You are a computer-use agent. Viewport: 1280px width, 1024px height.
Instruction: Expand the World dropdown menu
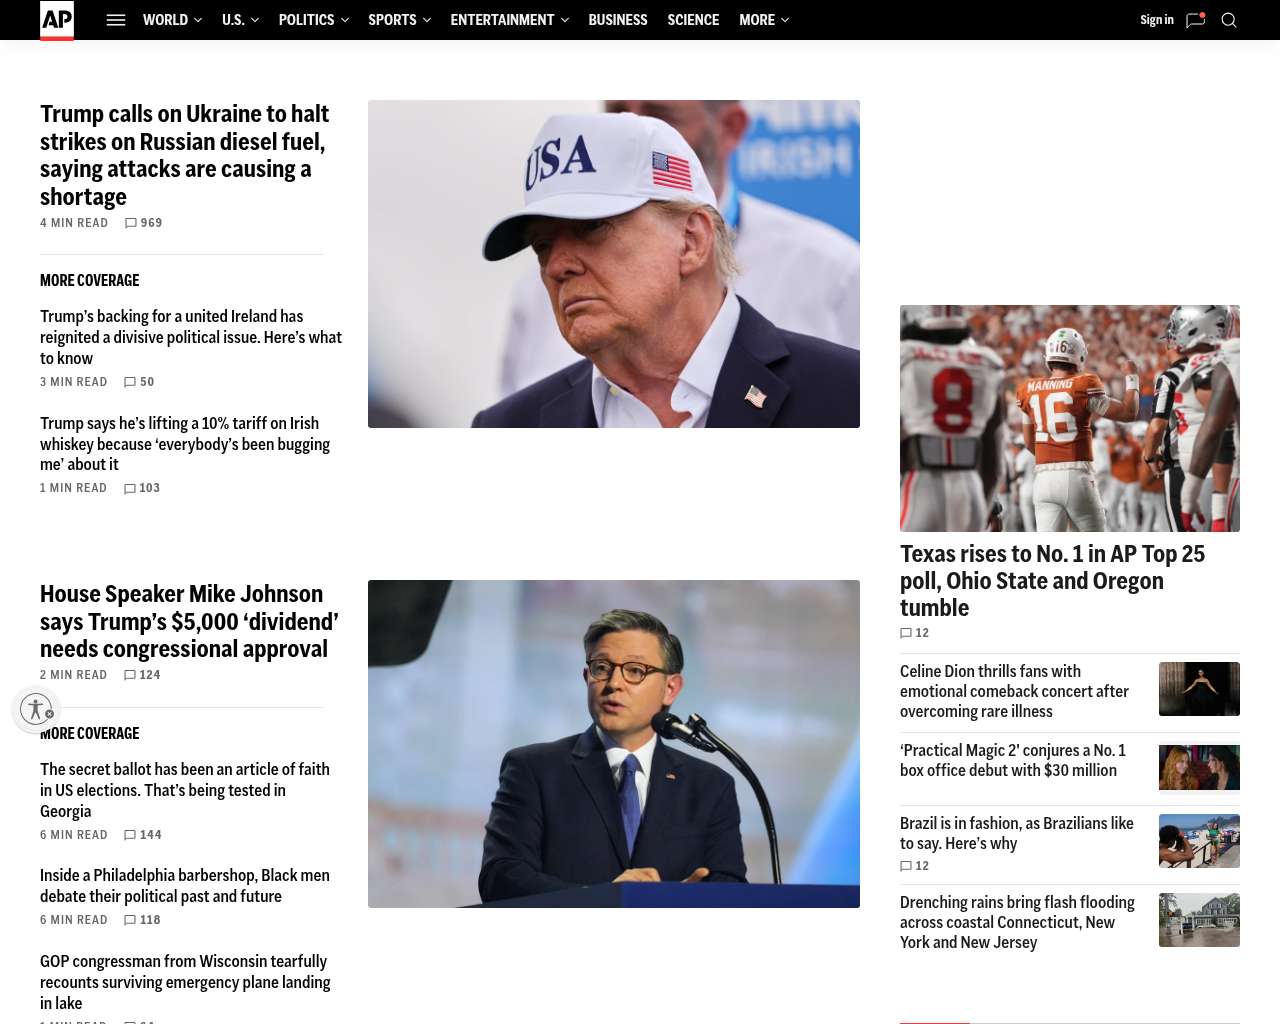coord(172,20)
